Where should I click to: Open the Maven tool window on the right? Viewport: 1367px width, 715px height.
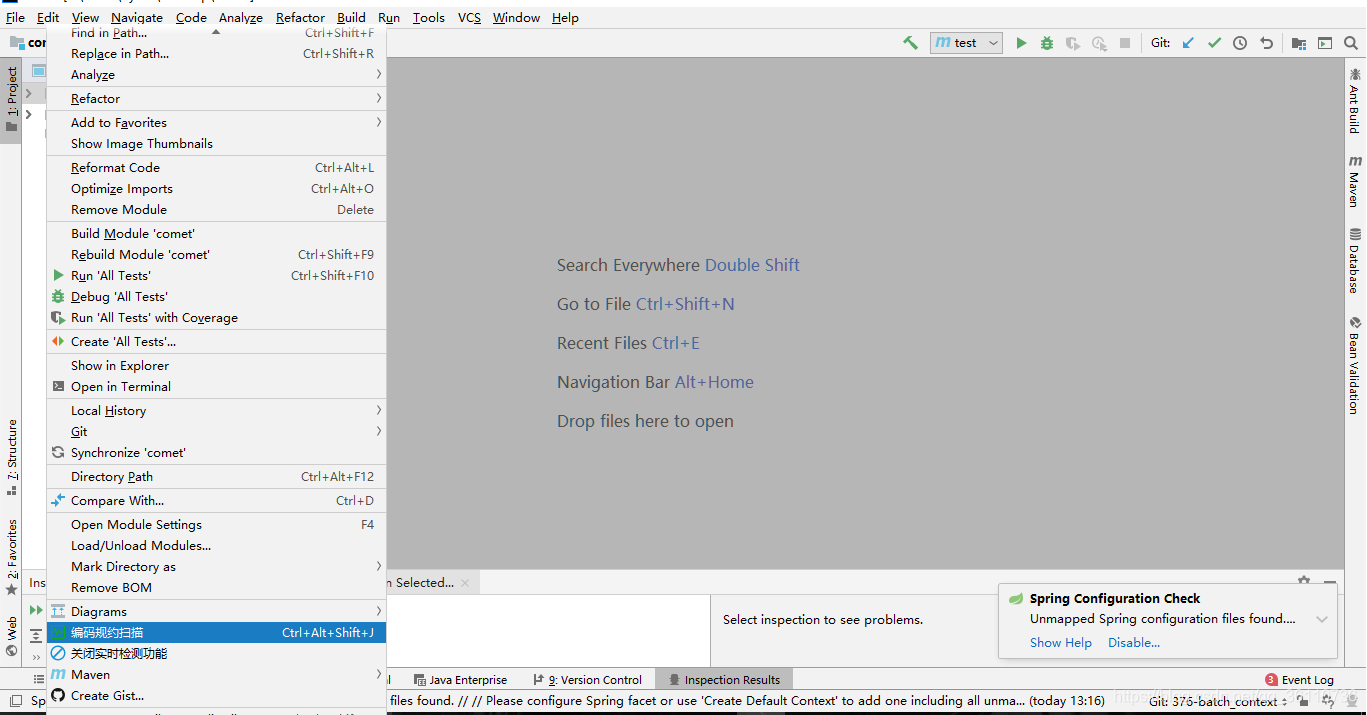point(1356,185)
